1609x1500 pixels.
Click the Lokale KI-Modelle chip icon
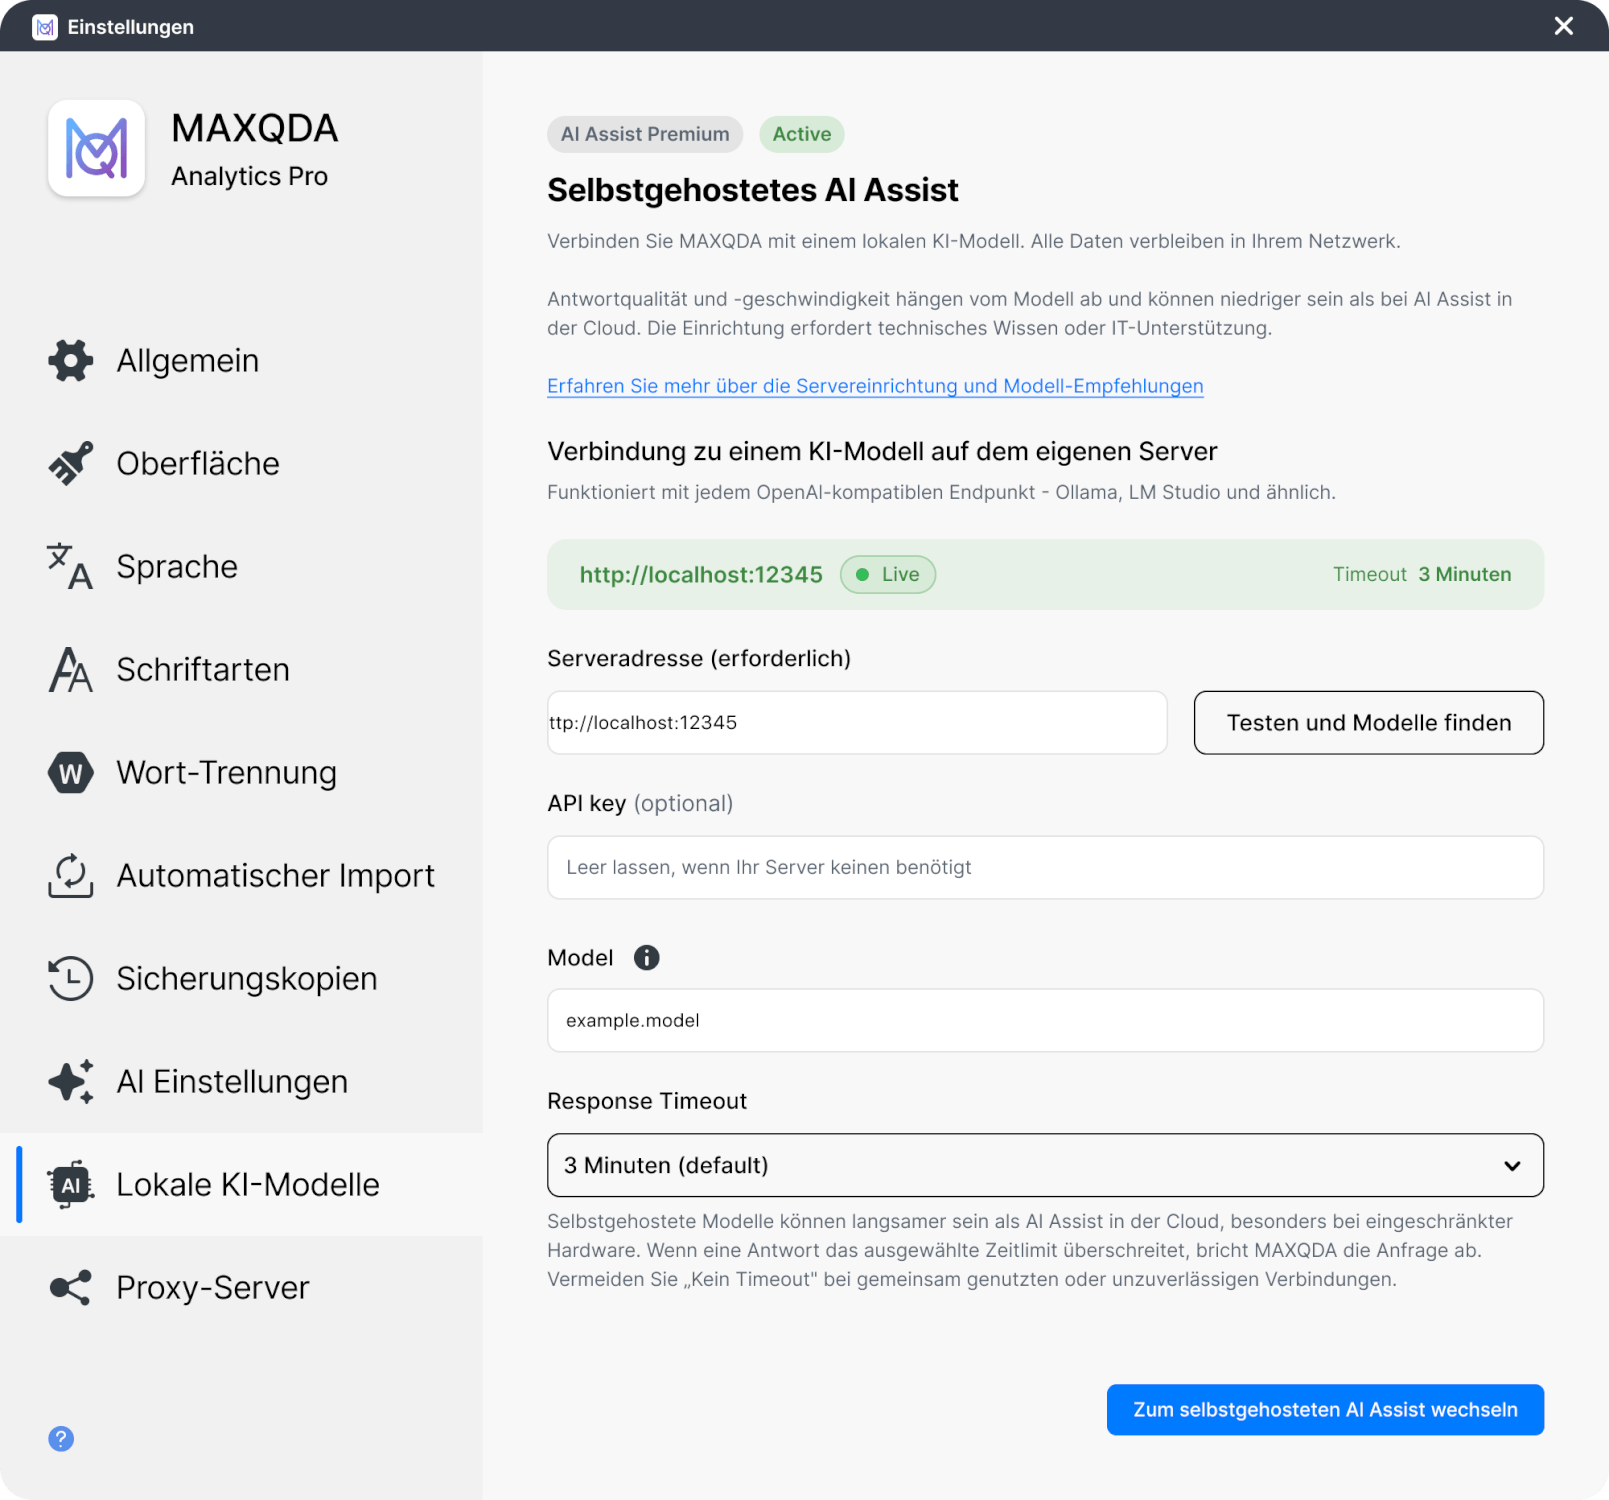point(70,1185)
